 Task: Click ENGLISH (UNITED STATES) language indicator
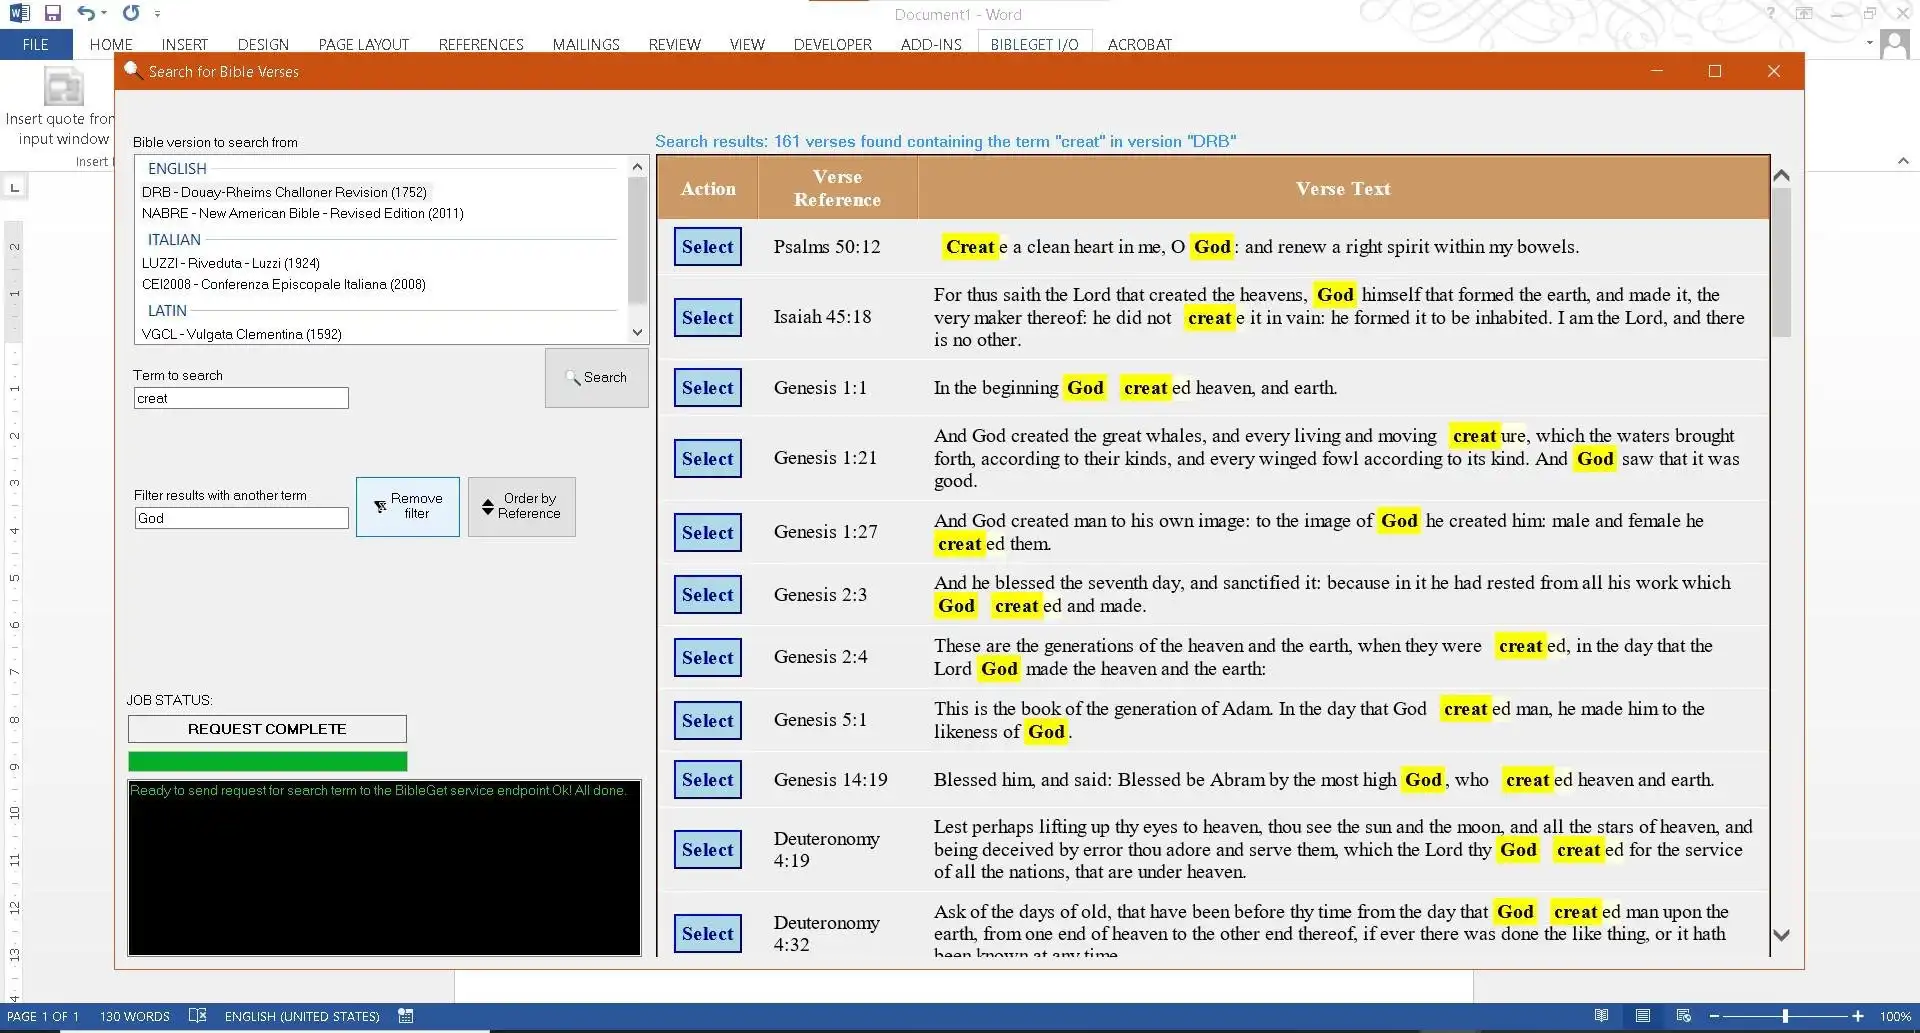tap(302, 1016)
